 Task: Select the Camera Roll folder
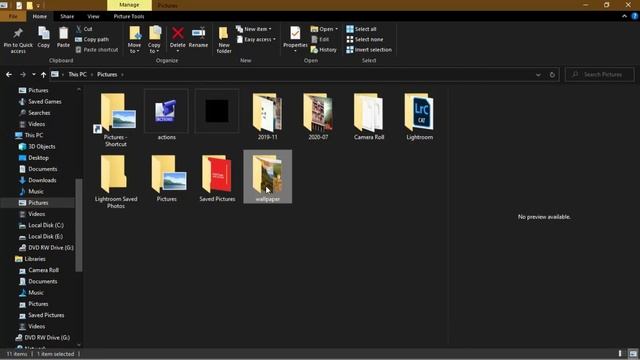coord(369,116)
